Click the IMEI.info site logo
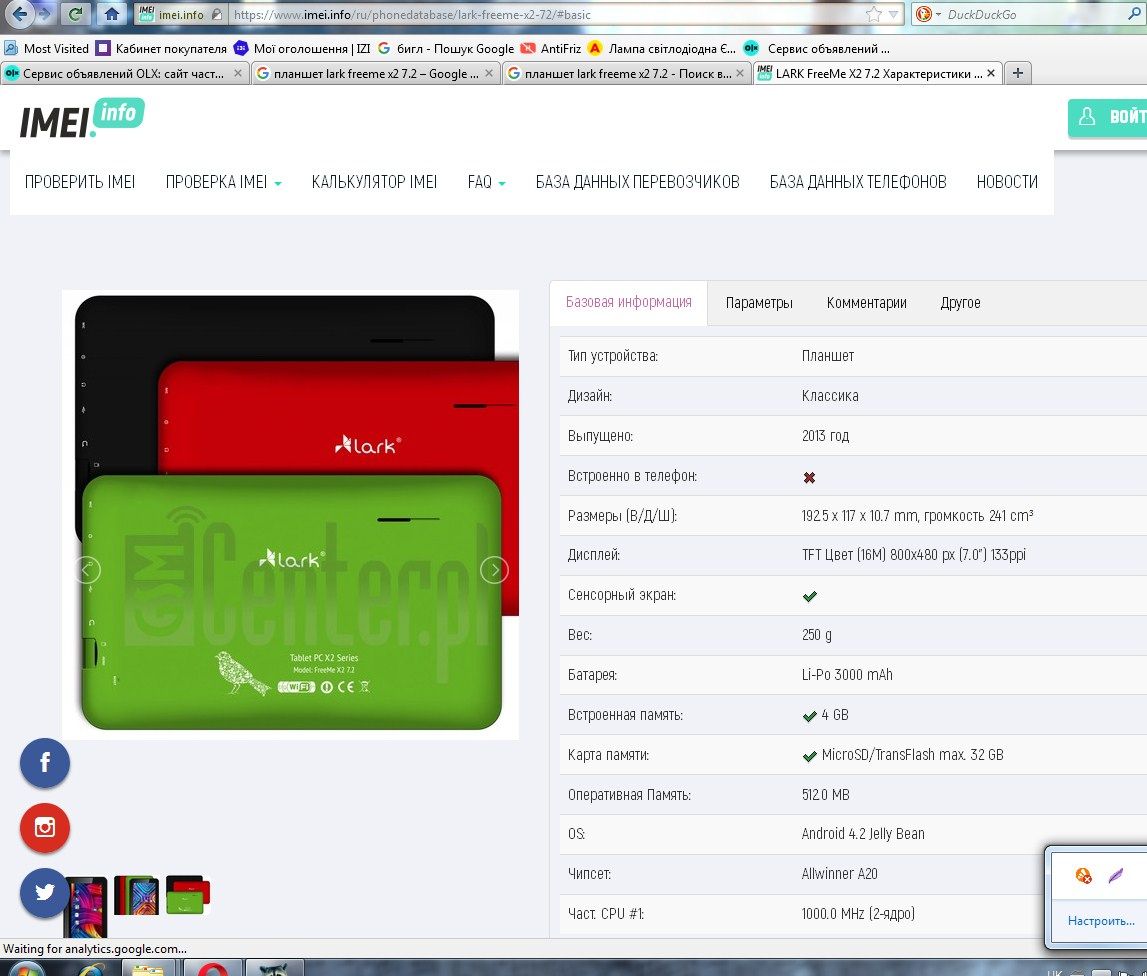This screenshot has height=976, width=1147. click(x=82, y=119)
